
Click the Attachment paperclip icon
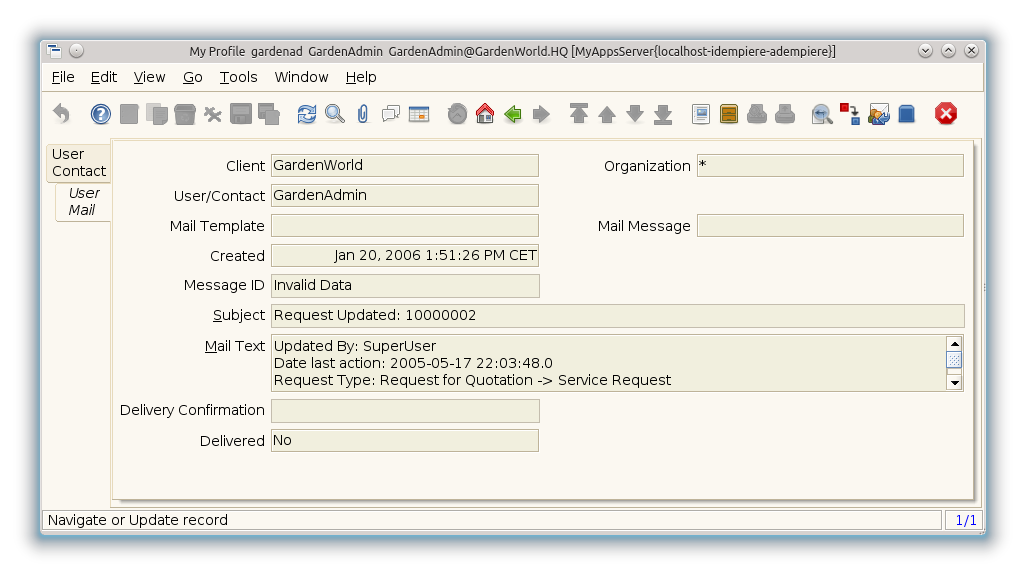363,114
